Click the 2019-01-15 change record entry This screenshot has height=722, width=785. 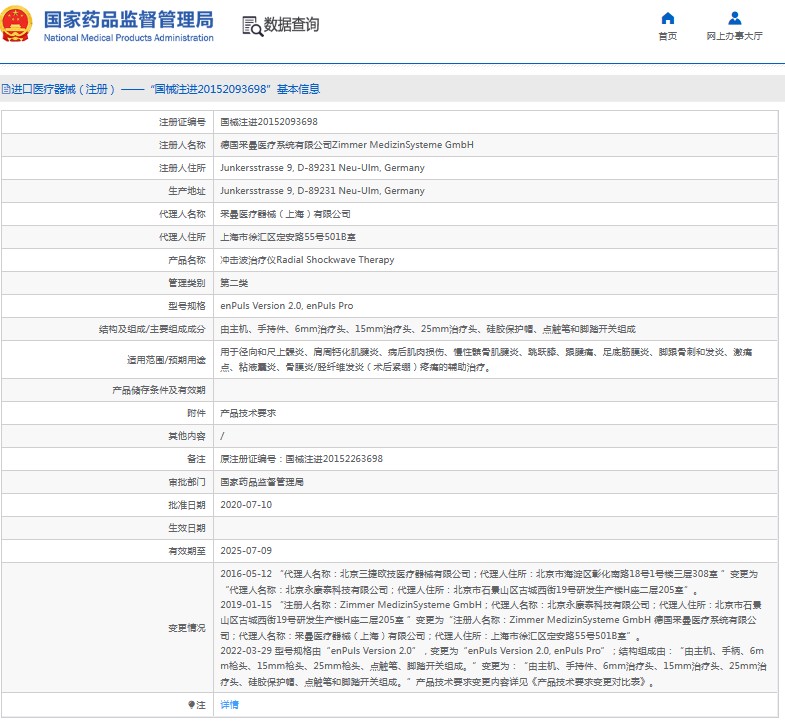491,620
